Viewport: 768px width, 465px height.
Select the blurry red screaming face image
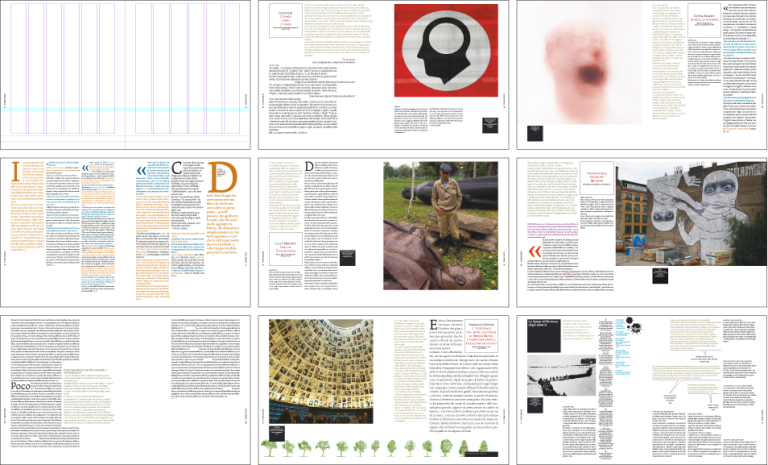[x=580, y=60]
